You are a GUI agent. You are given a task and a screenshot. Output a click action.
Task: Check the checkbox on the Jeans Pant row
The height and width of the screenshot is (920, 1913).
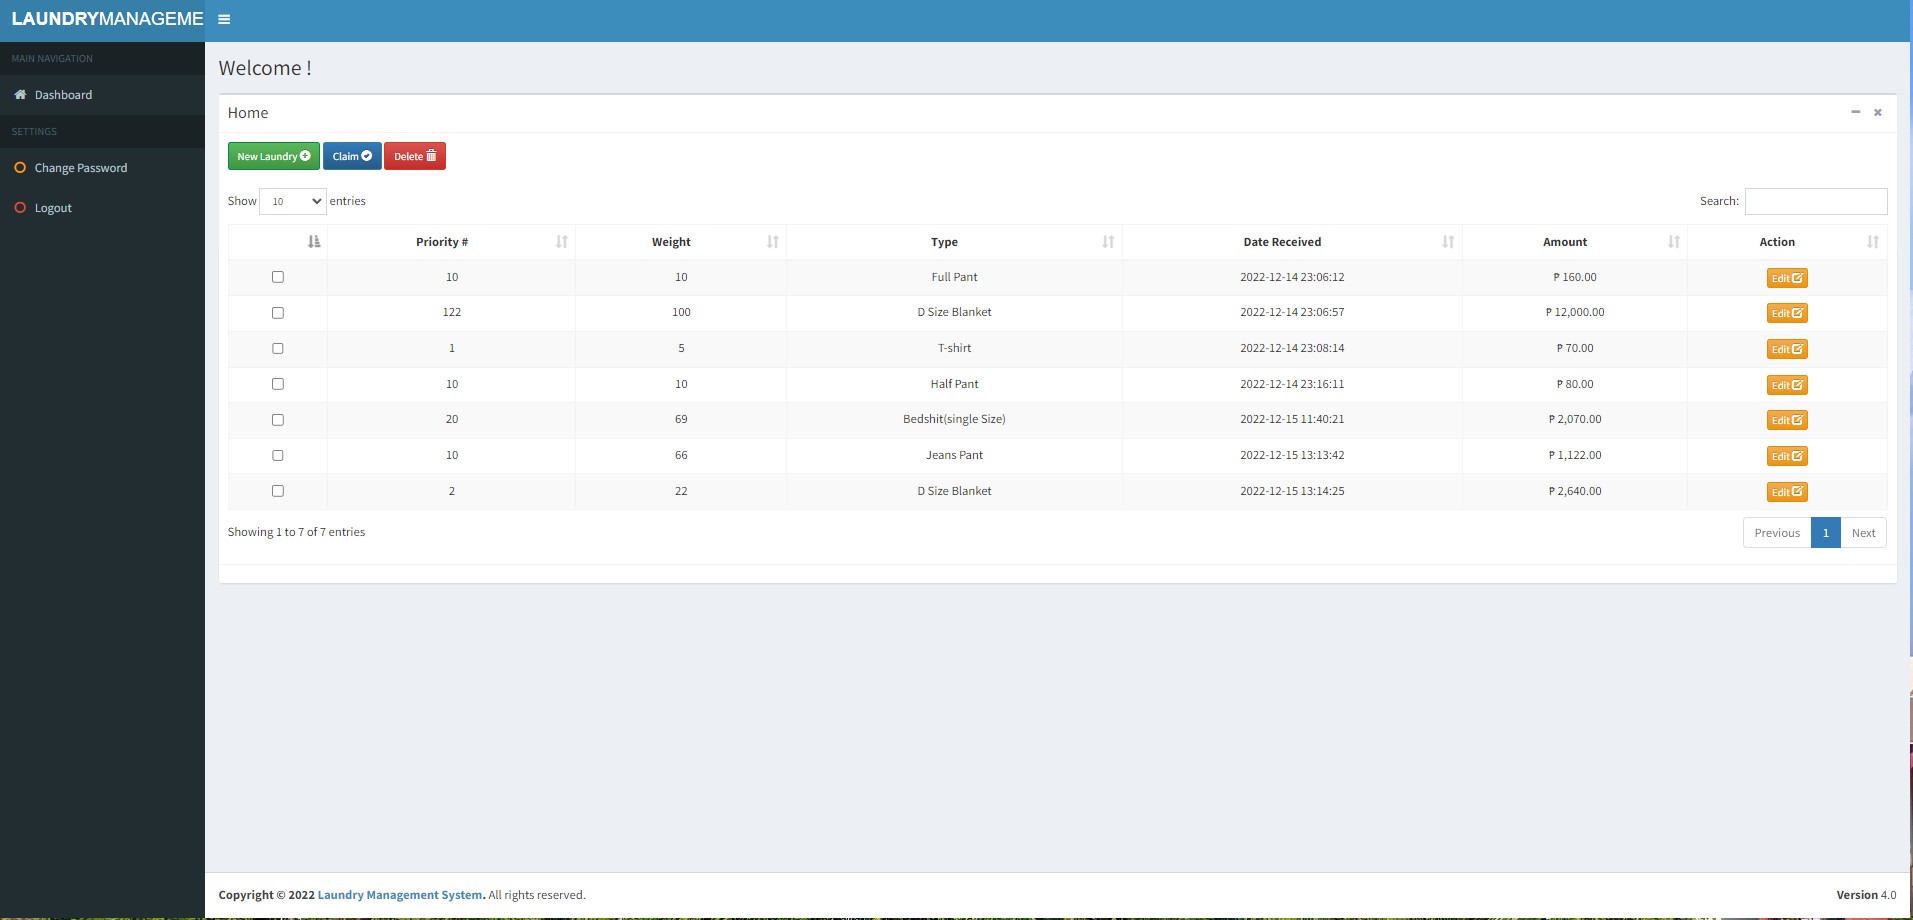278,455
